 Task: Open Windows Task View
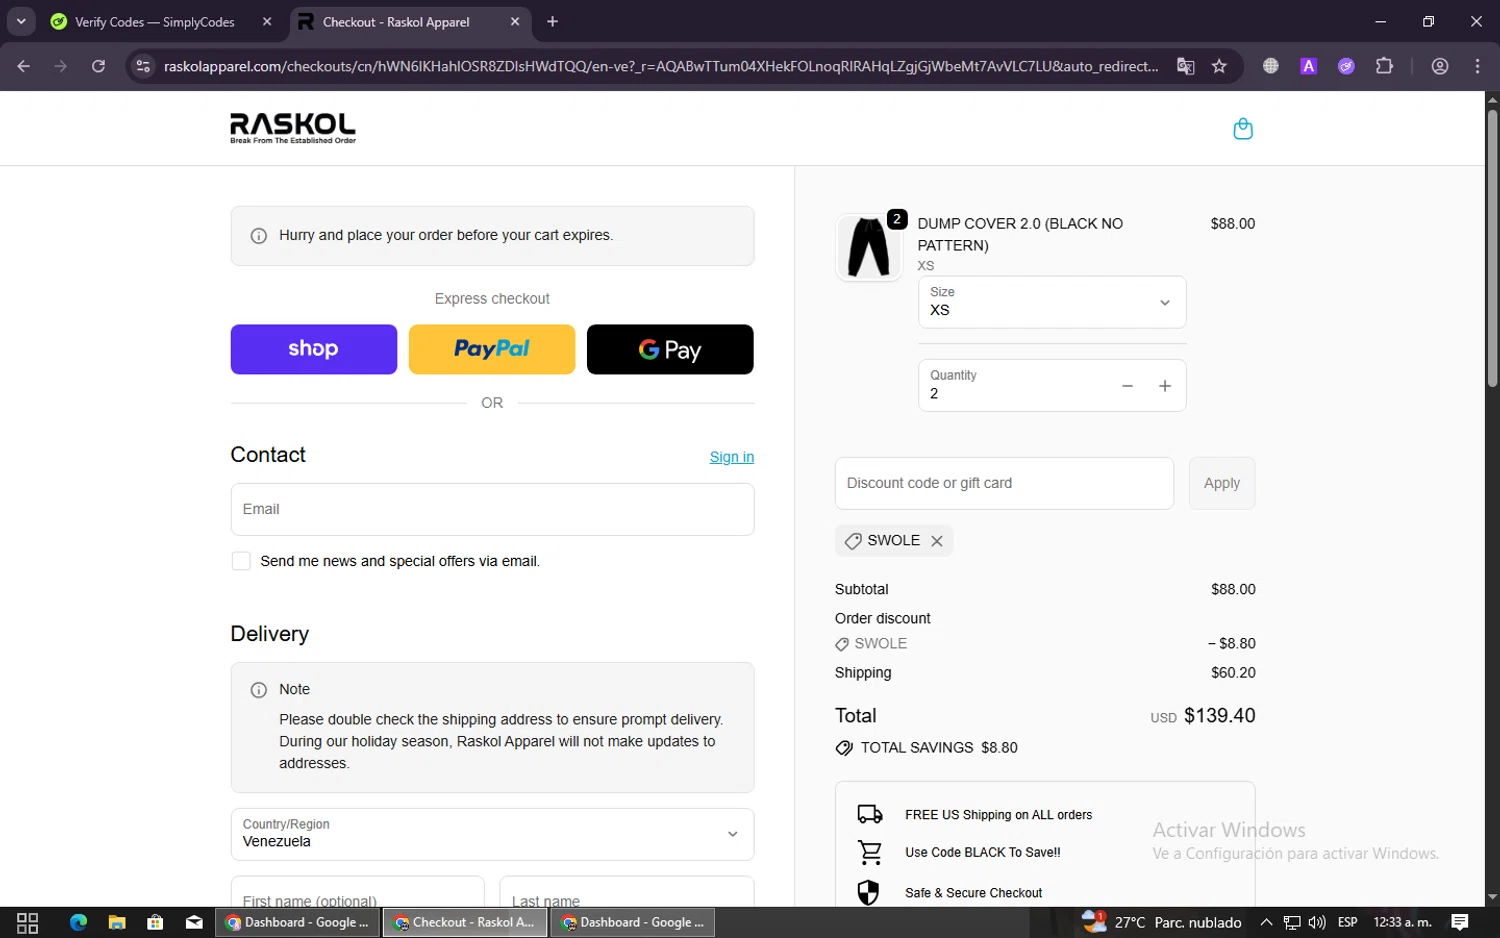(x=28, y=922)
